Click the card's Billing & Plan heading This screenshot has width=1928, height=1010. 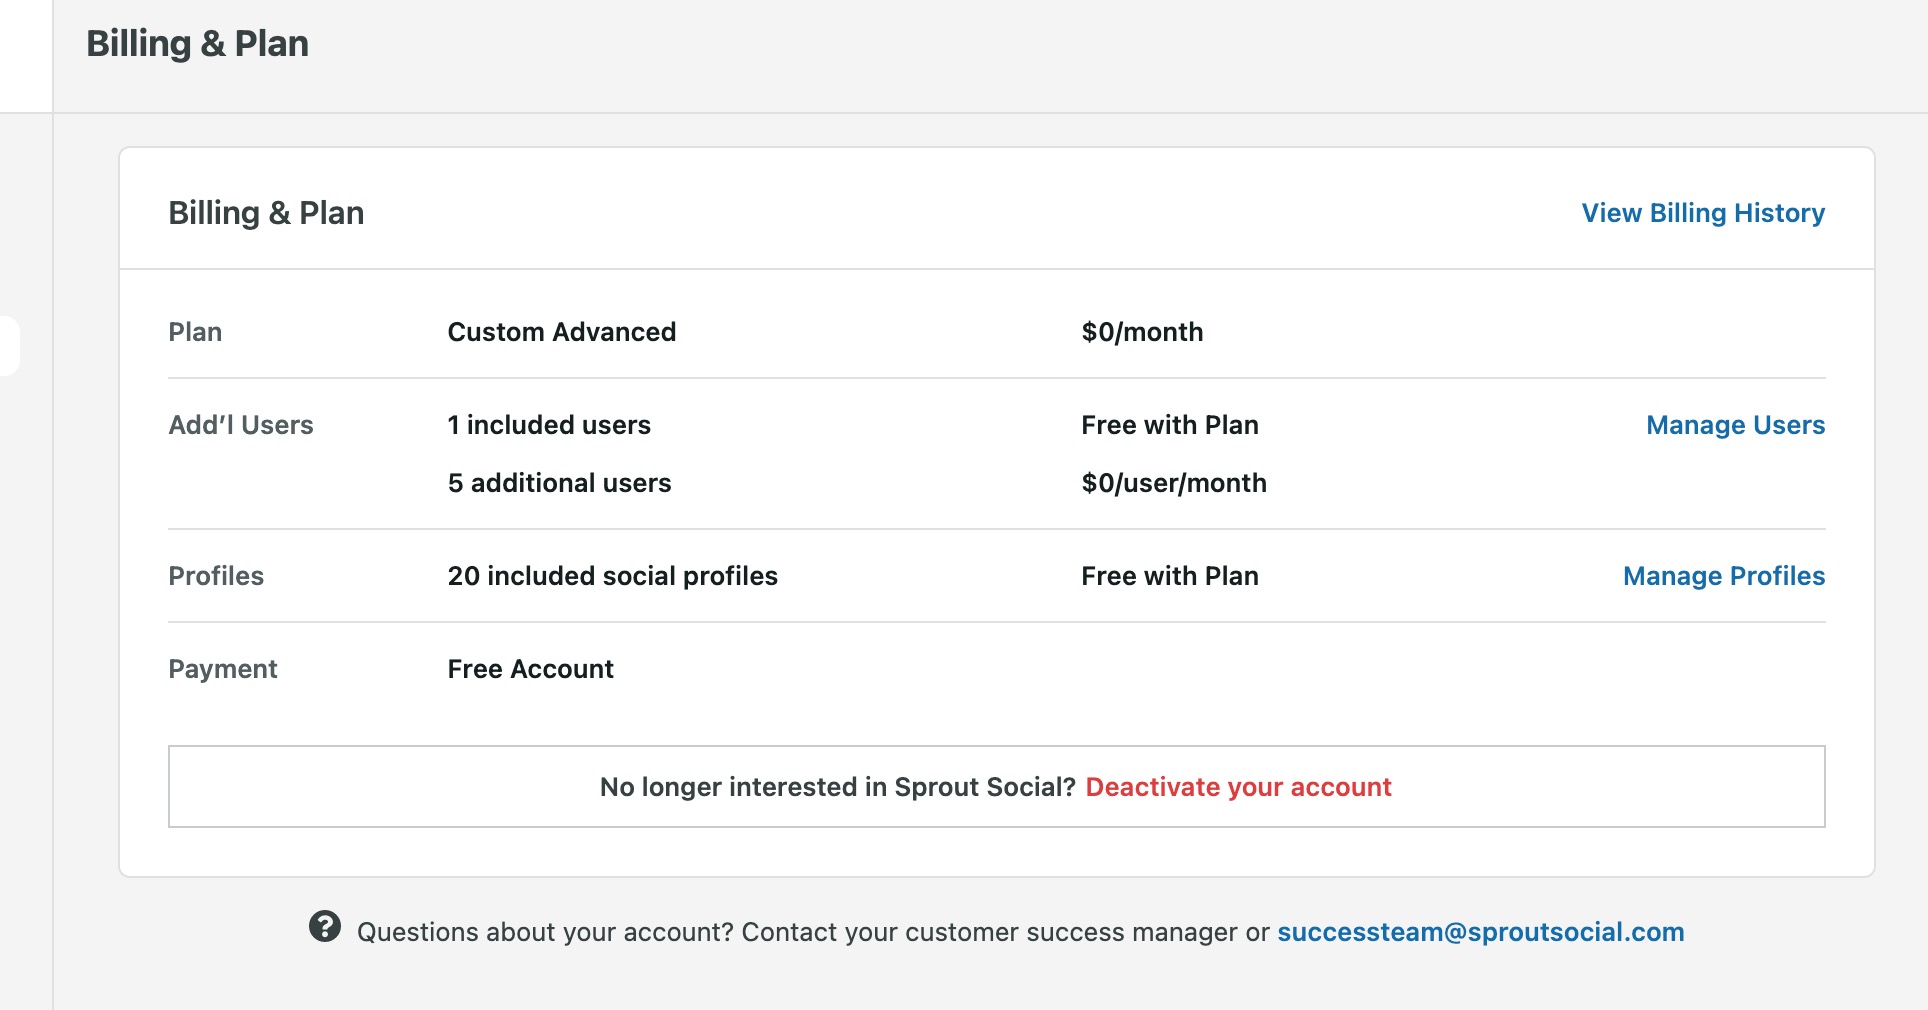(x=266, y=213)
